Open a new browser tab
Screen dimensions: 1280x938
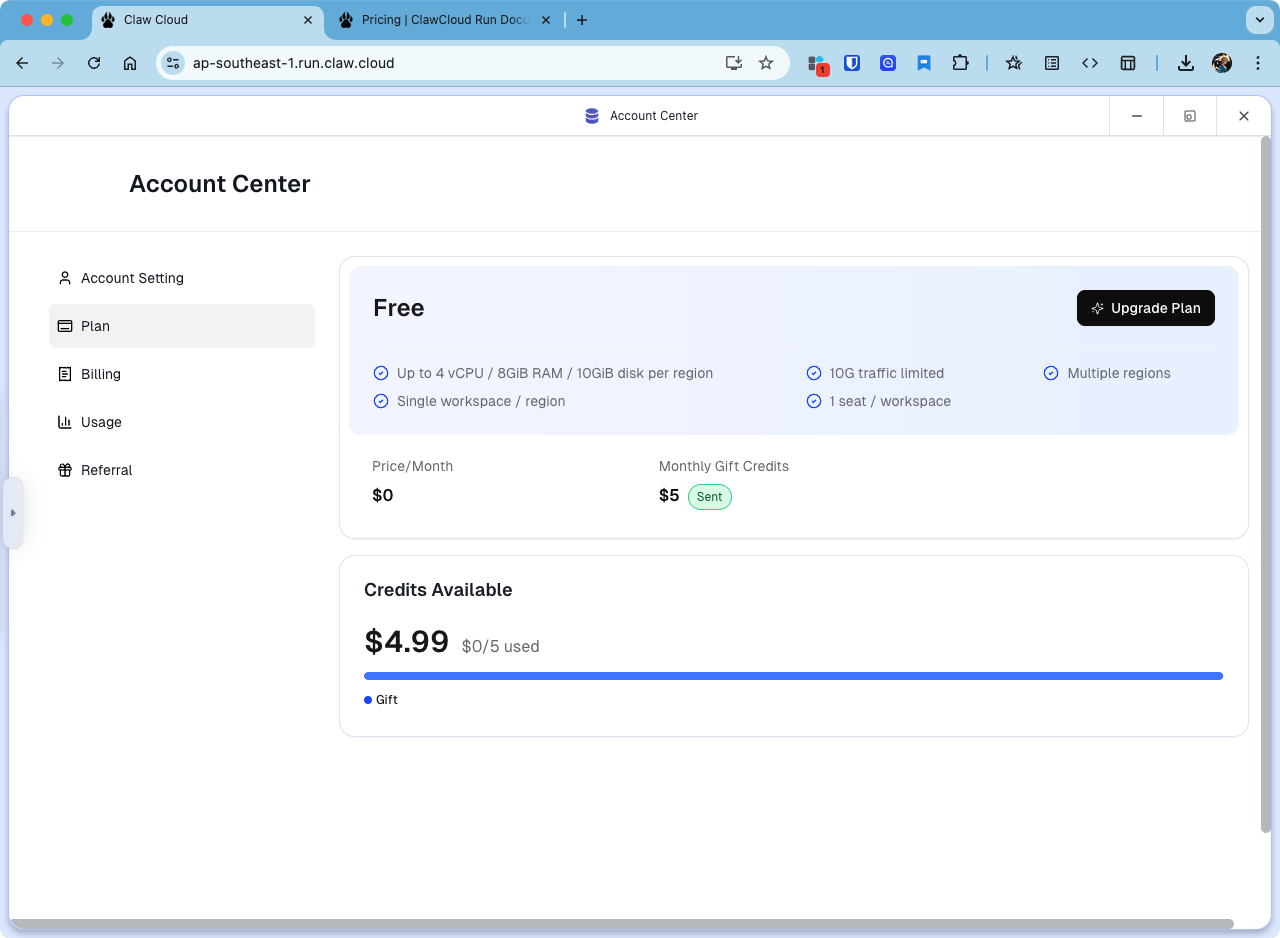pos(582,20)
